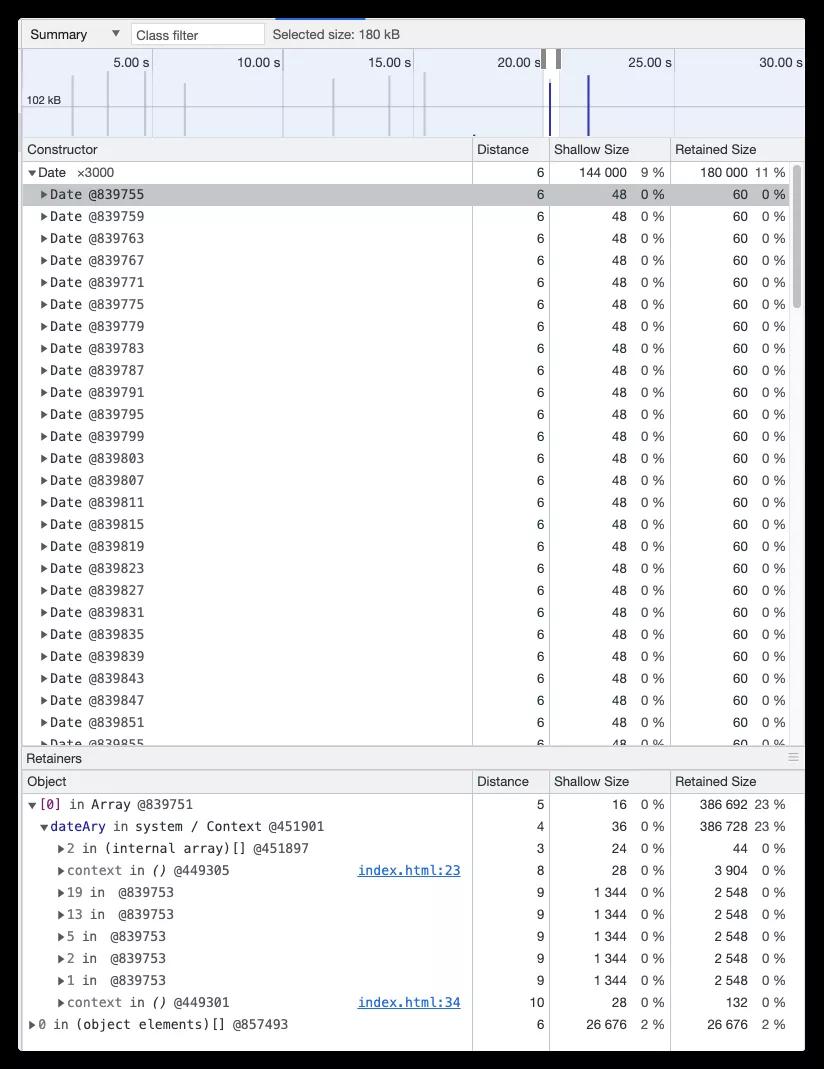Image resolution: width=824 pixels, height=1069 pixels.
Task: Select the Date @839847 row
Action: pyautogui.click(x=406, y=700)
